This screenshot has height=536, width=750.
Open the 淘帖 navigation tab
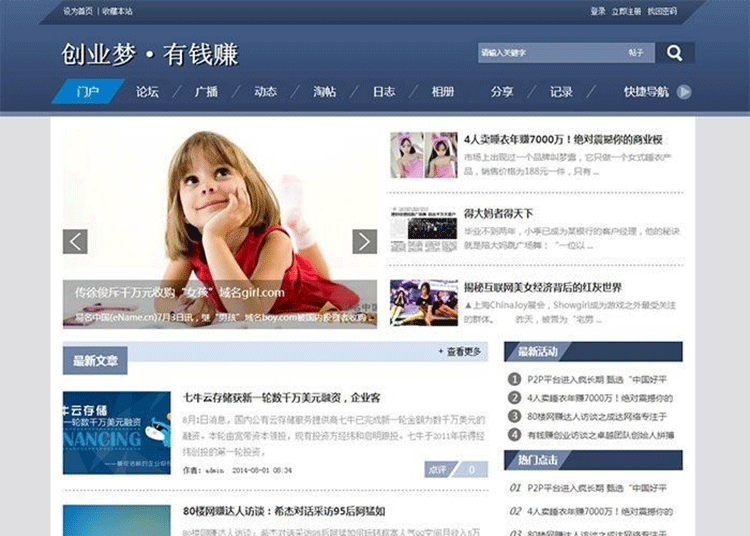(325, 92)
